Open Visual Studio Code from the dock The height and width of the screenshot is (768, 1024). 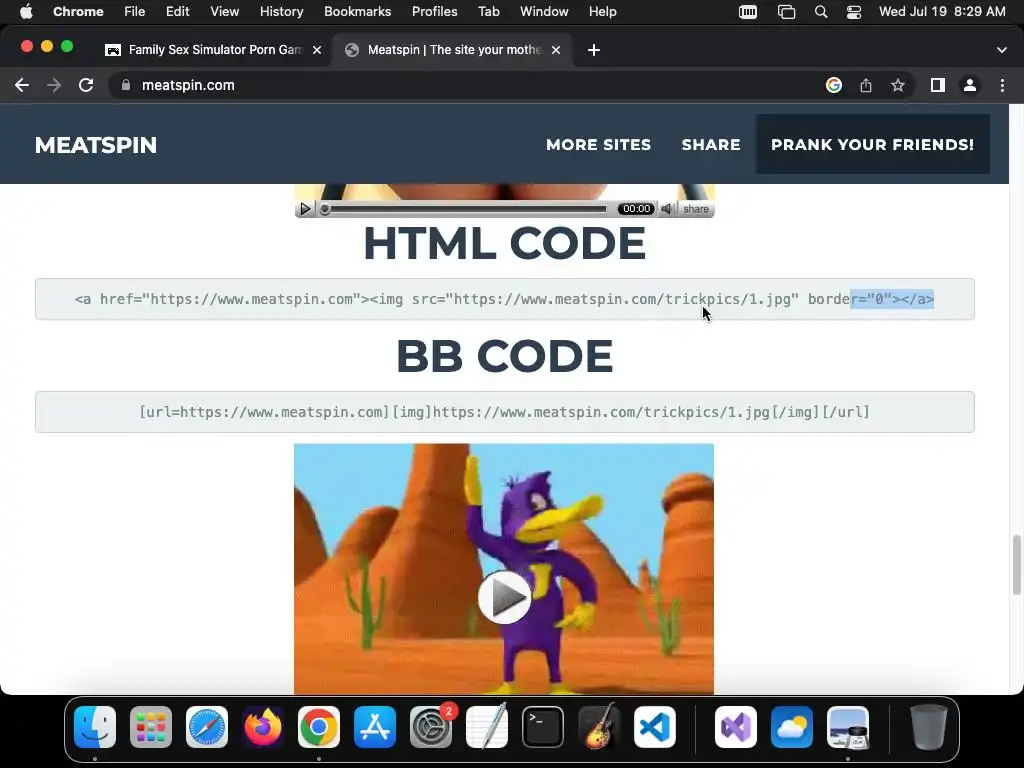point(655,727)
